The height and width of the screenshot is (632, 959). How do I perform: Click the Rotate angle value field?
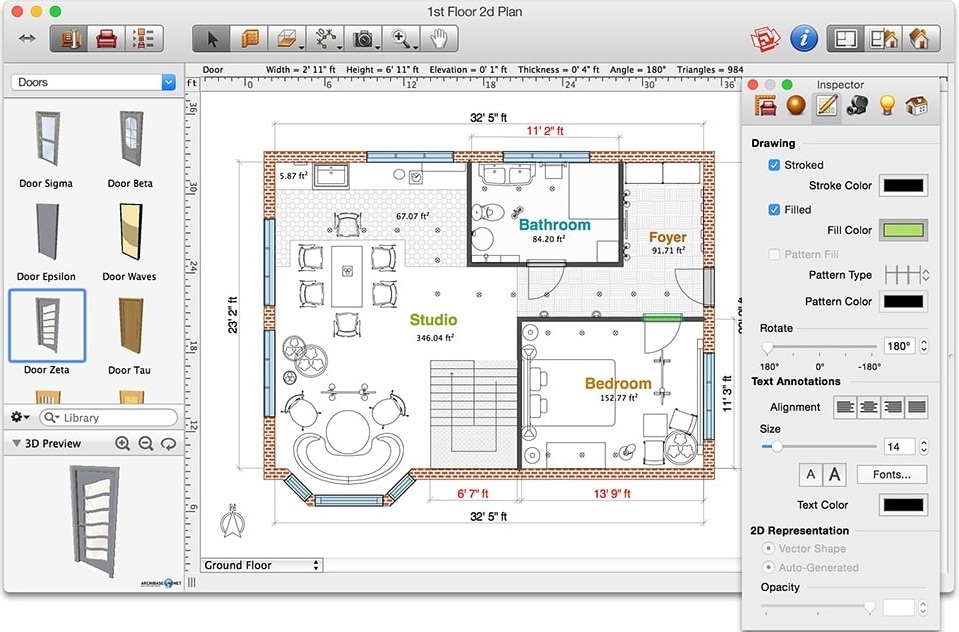pos(900,346)
